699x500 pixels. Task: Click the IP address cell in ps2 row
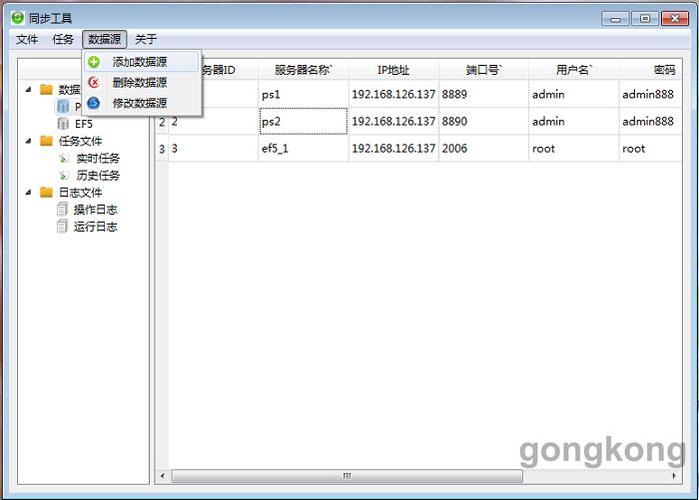[394, 121]
